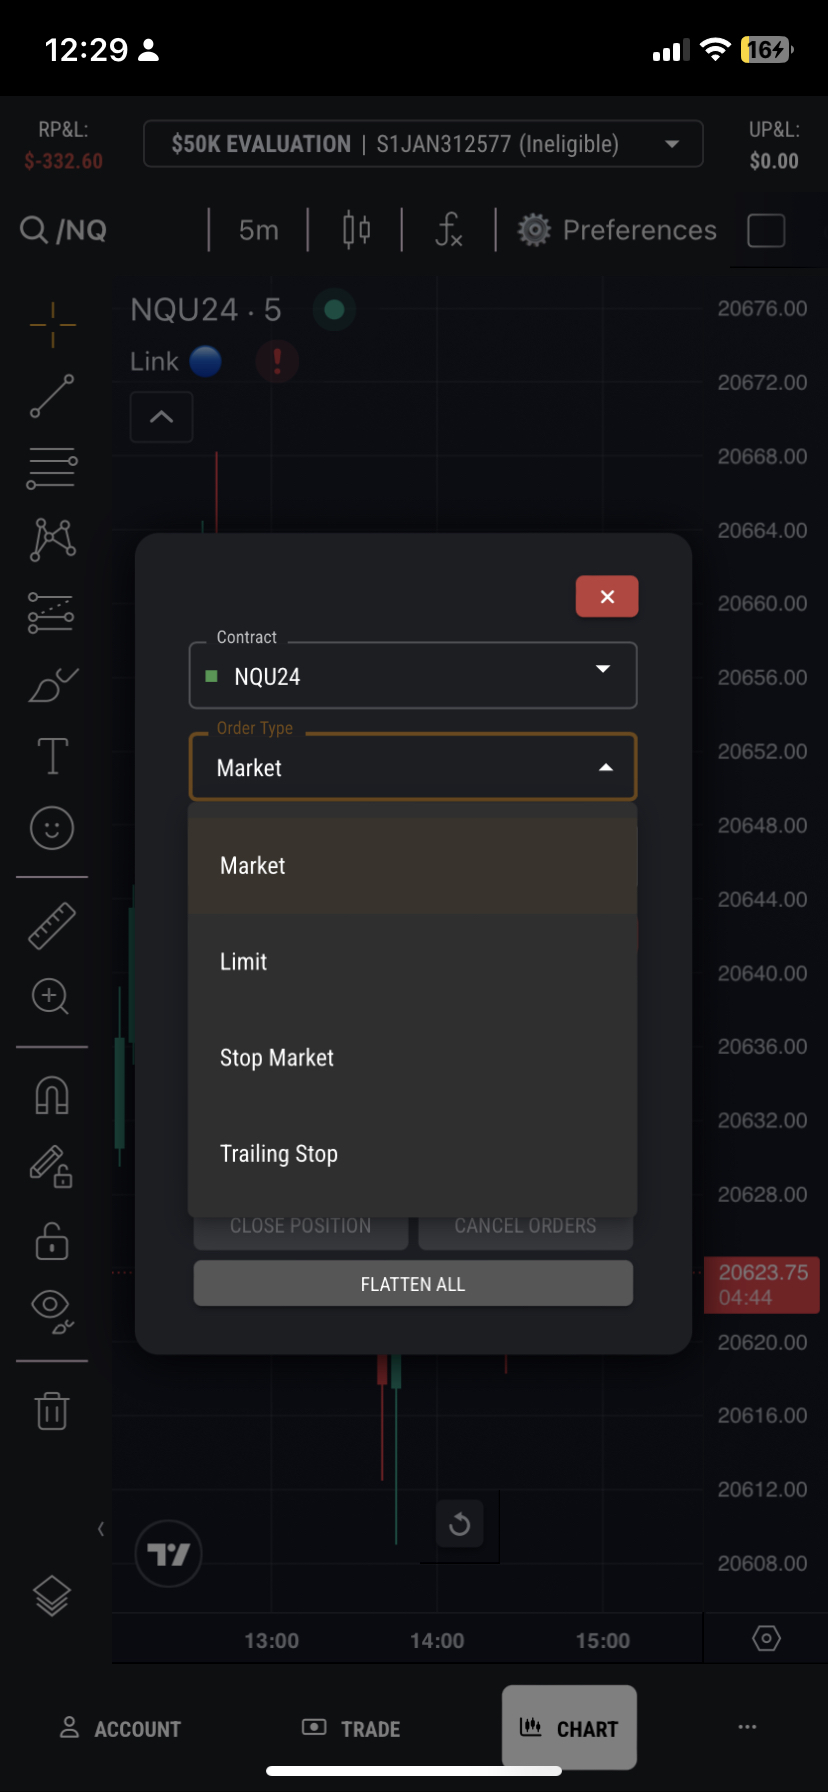Open the emoji sticker tool
This screenshot has width=828, height=1792.
coord(52,828)
